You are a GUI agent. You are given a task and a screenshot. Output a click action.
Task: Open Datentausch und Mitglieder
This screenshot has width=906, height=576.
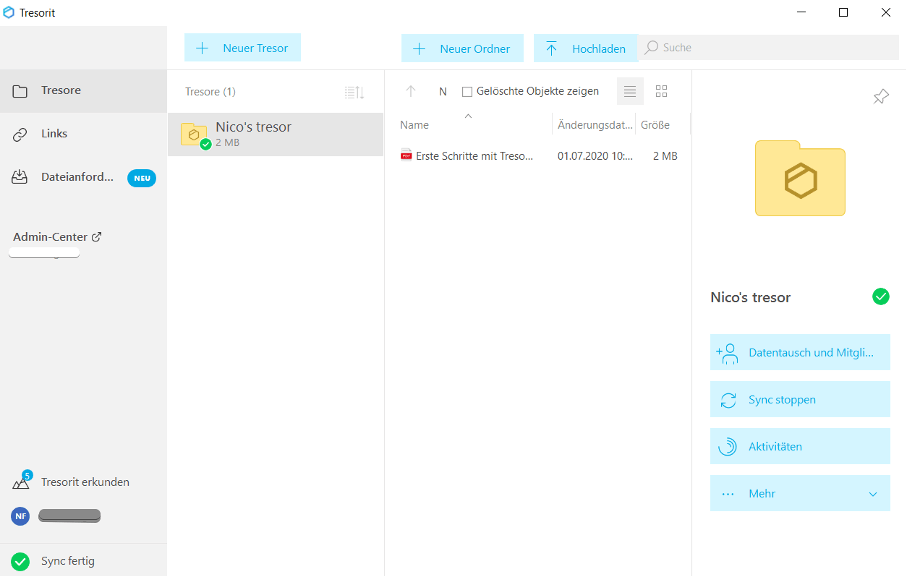tap(800, 352)
